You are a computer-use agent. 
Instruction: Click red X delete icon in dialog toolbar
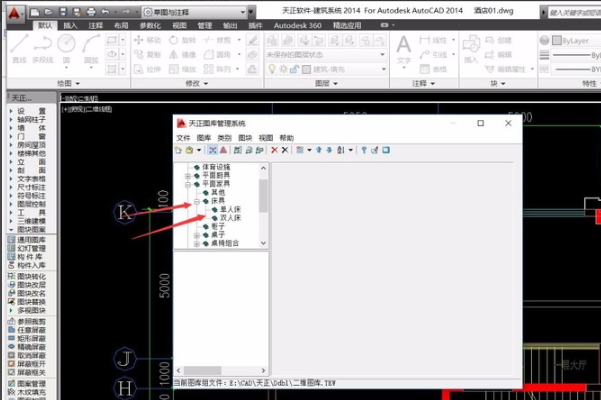click(x=274, y=150)
